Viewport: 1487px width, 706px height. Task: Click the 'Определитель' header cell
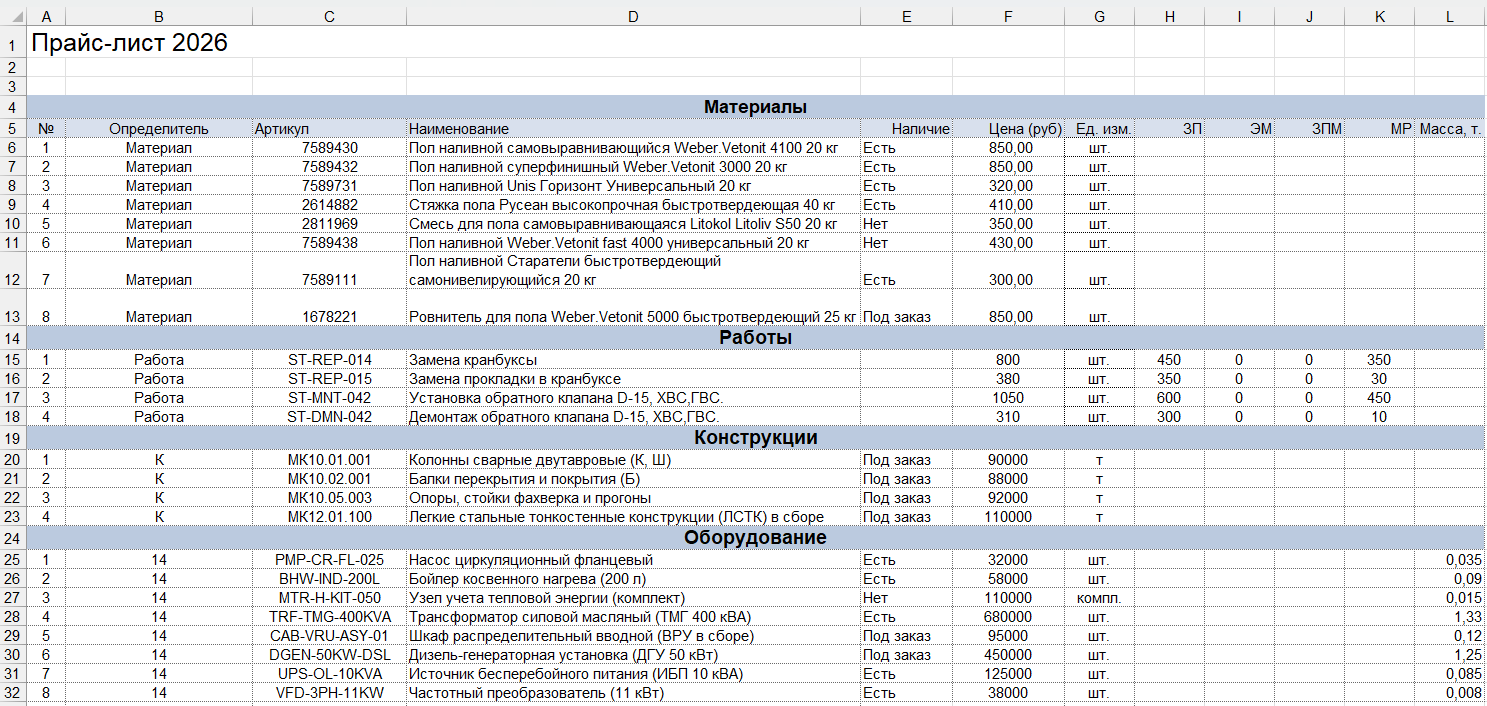(x=159, y=129)
